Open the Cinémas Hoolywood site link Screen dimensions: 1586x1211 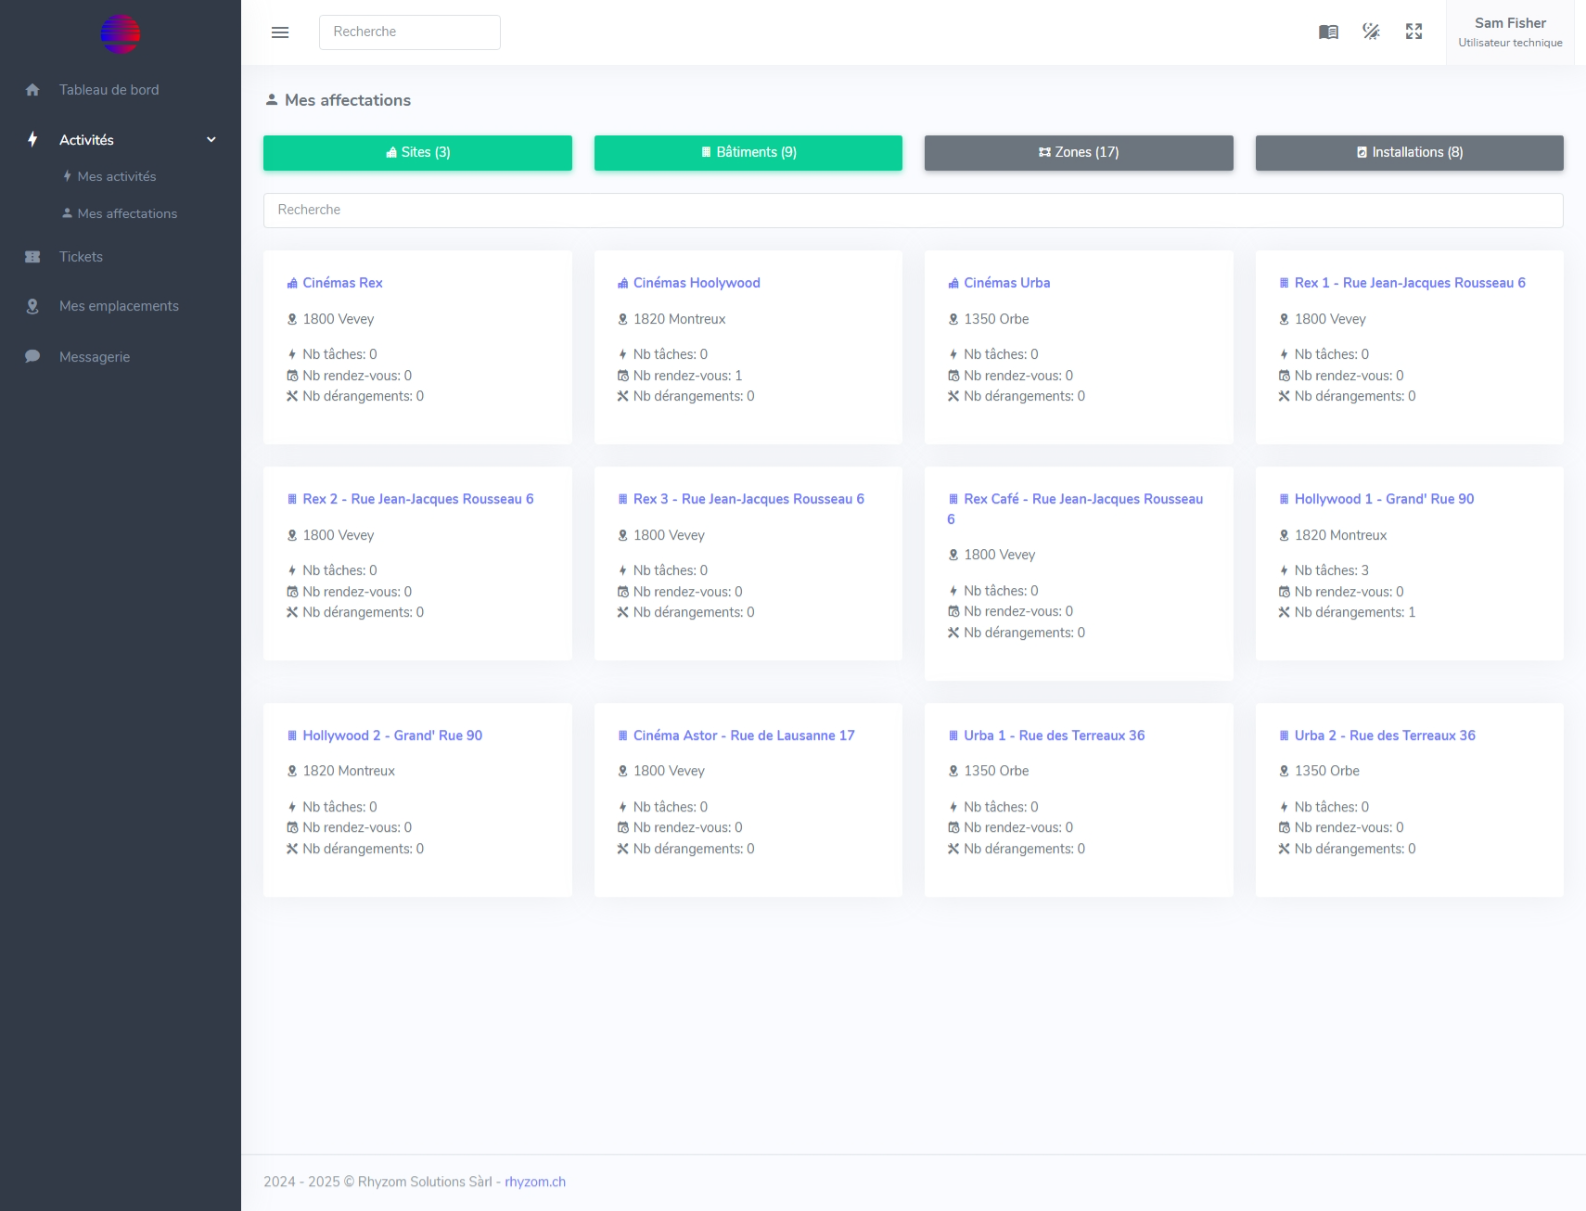coord(696,283)
